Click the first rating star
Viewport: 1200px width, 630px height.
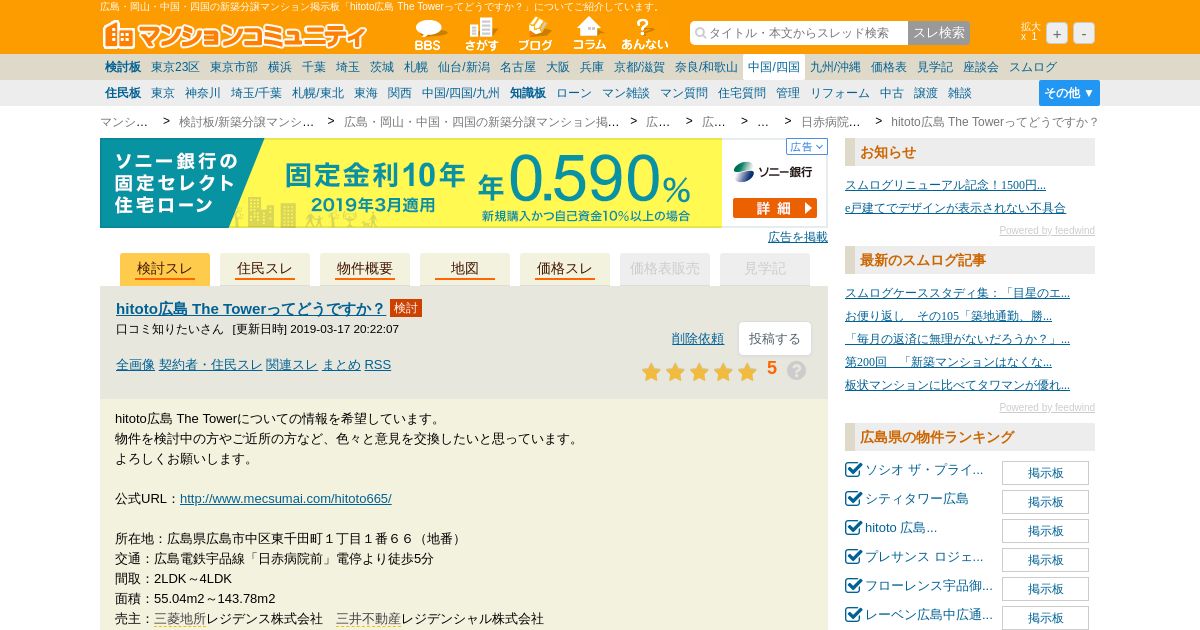pyautogui.click(x=651, y=372)
